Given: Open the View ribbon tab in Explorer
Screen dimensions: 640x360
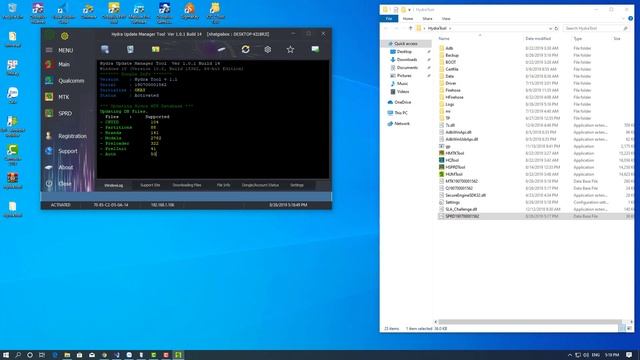Looking at the screenshot, I should [446, 19].
